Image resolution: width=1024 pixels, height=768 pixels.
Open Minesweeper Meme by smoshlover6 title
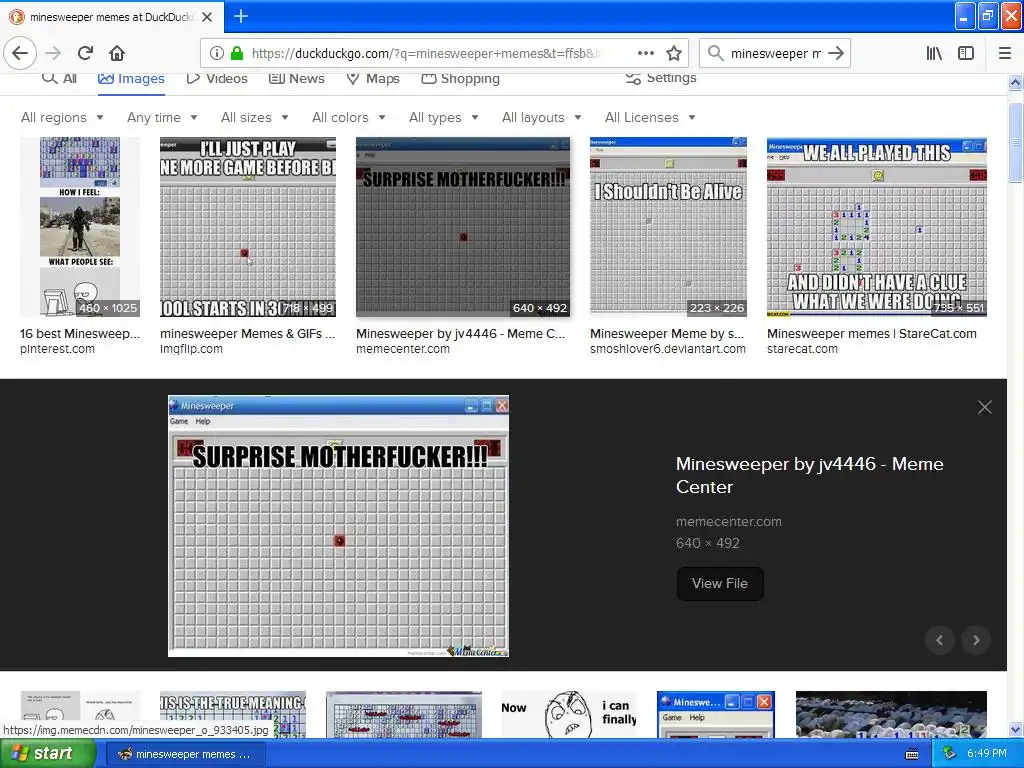tap(667, 334)
